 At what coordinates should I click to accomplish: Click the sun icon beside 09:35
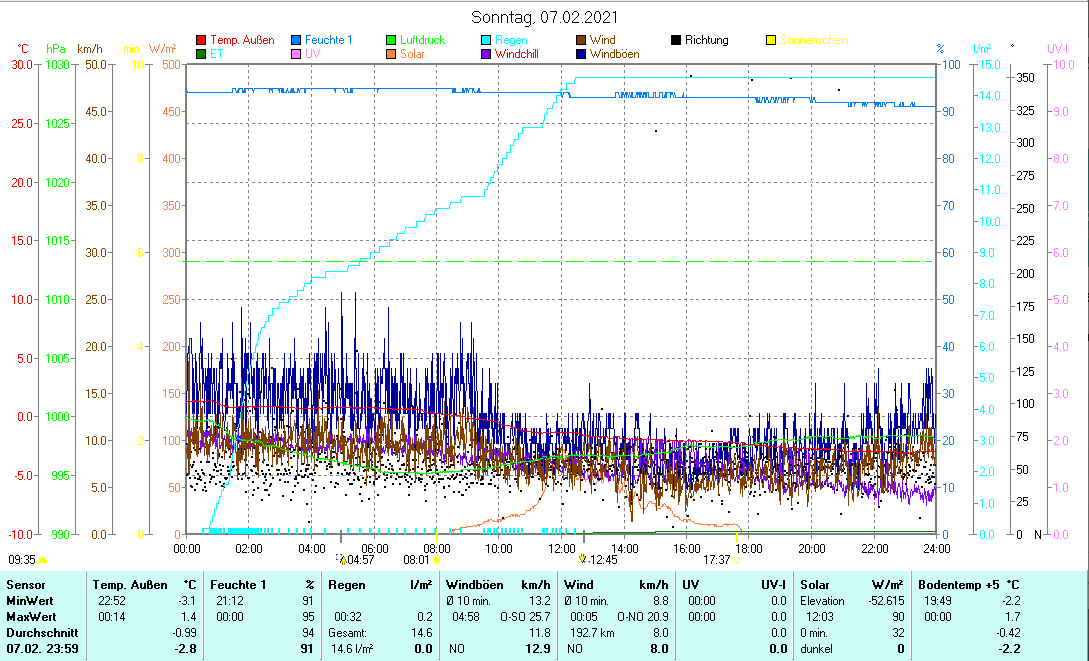point(43,561)
